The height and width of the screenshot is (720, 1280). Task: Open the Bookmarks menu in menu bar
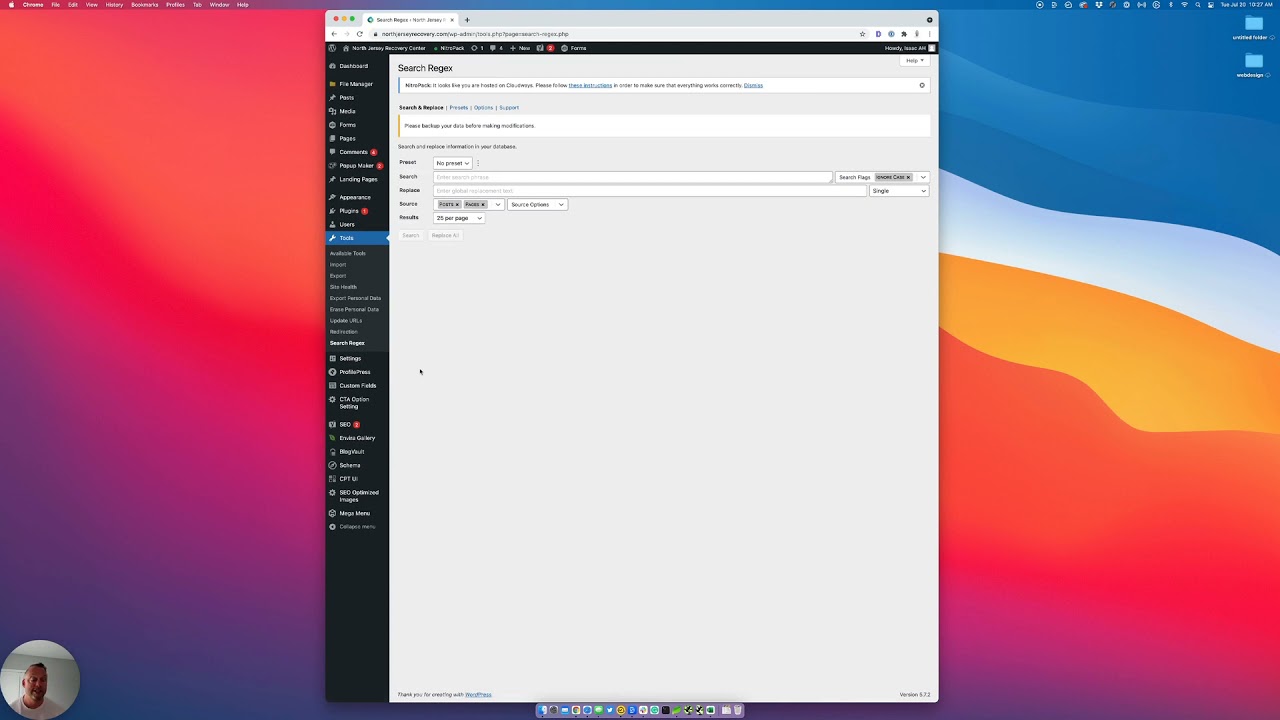tap(144, 4)
